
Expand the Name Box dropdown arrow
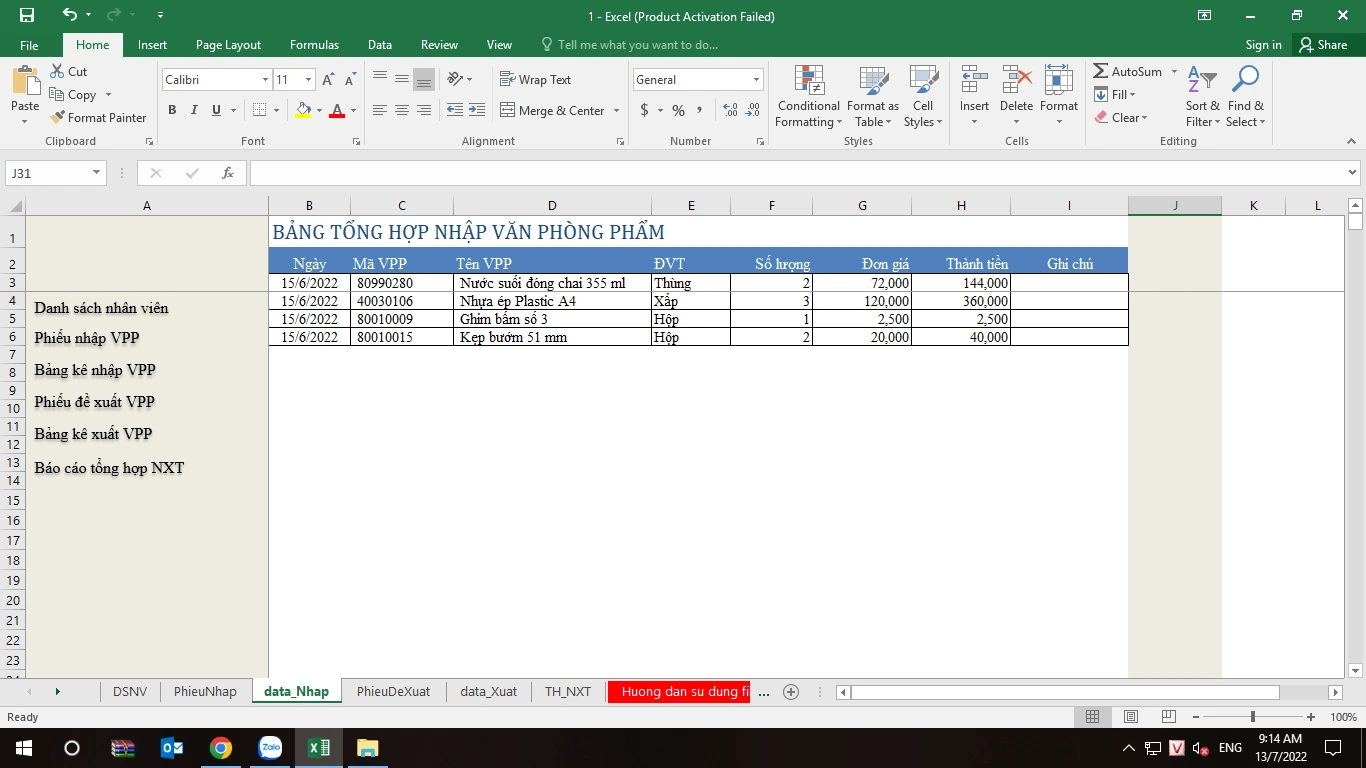[97, 173]
